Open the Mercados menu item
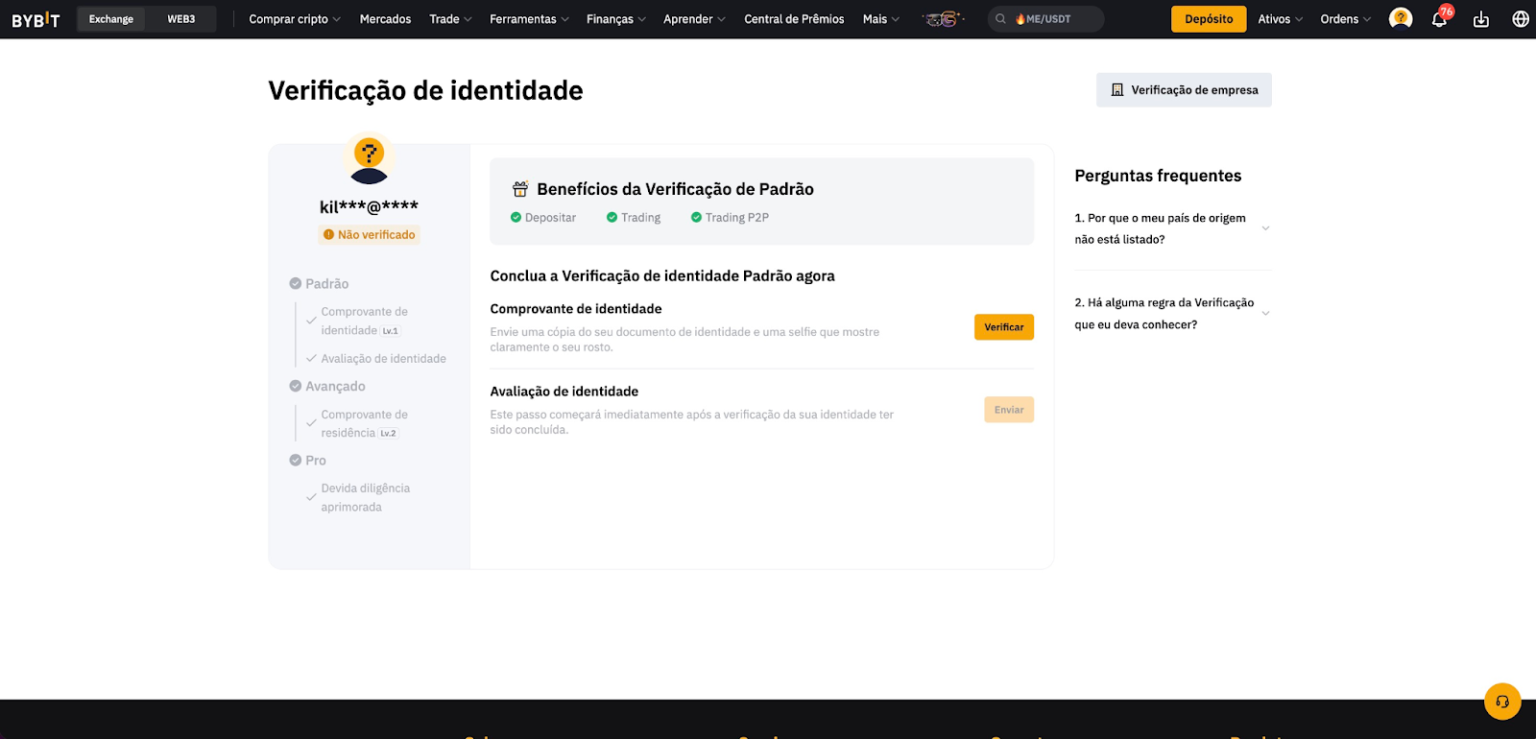Image resolution: width=1536 pixels, height=739 pixels. [385, 18]
